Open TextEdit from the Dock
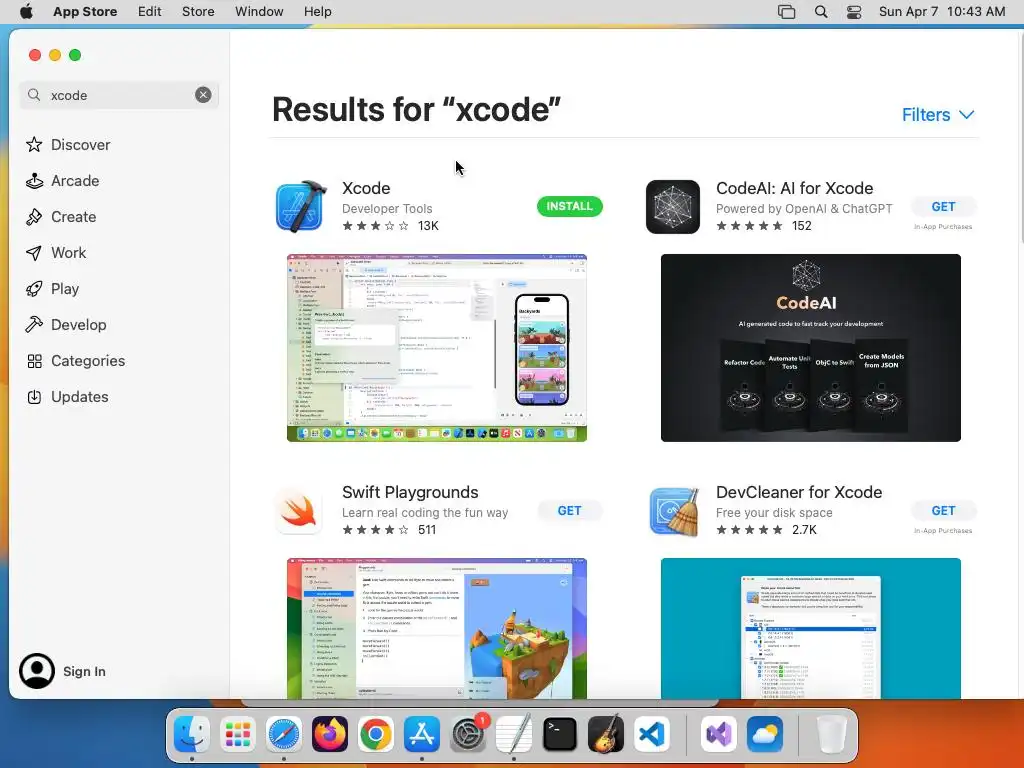 (514, 734)
